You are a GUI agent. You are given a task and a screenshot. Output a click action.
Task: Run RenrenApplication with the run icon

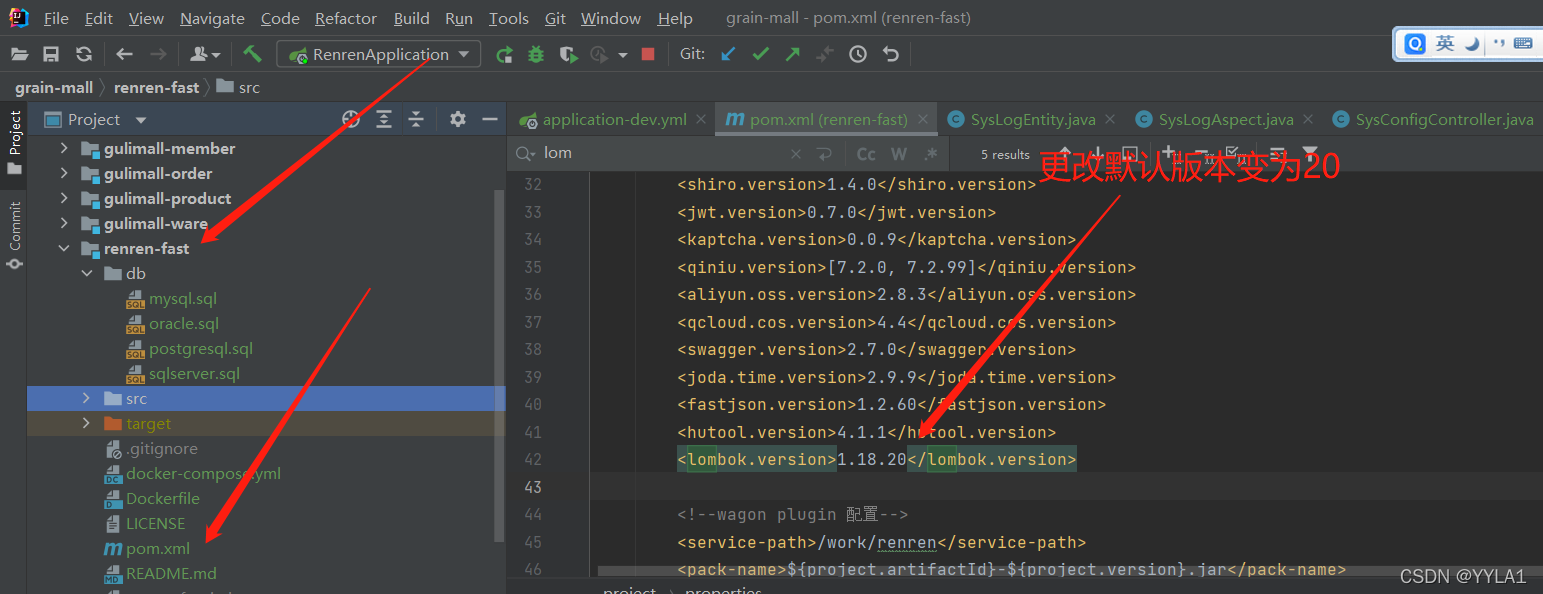[504, 54]
